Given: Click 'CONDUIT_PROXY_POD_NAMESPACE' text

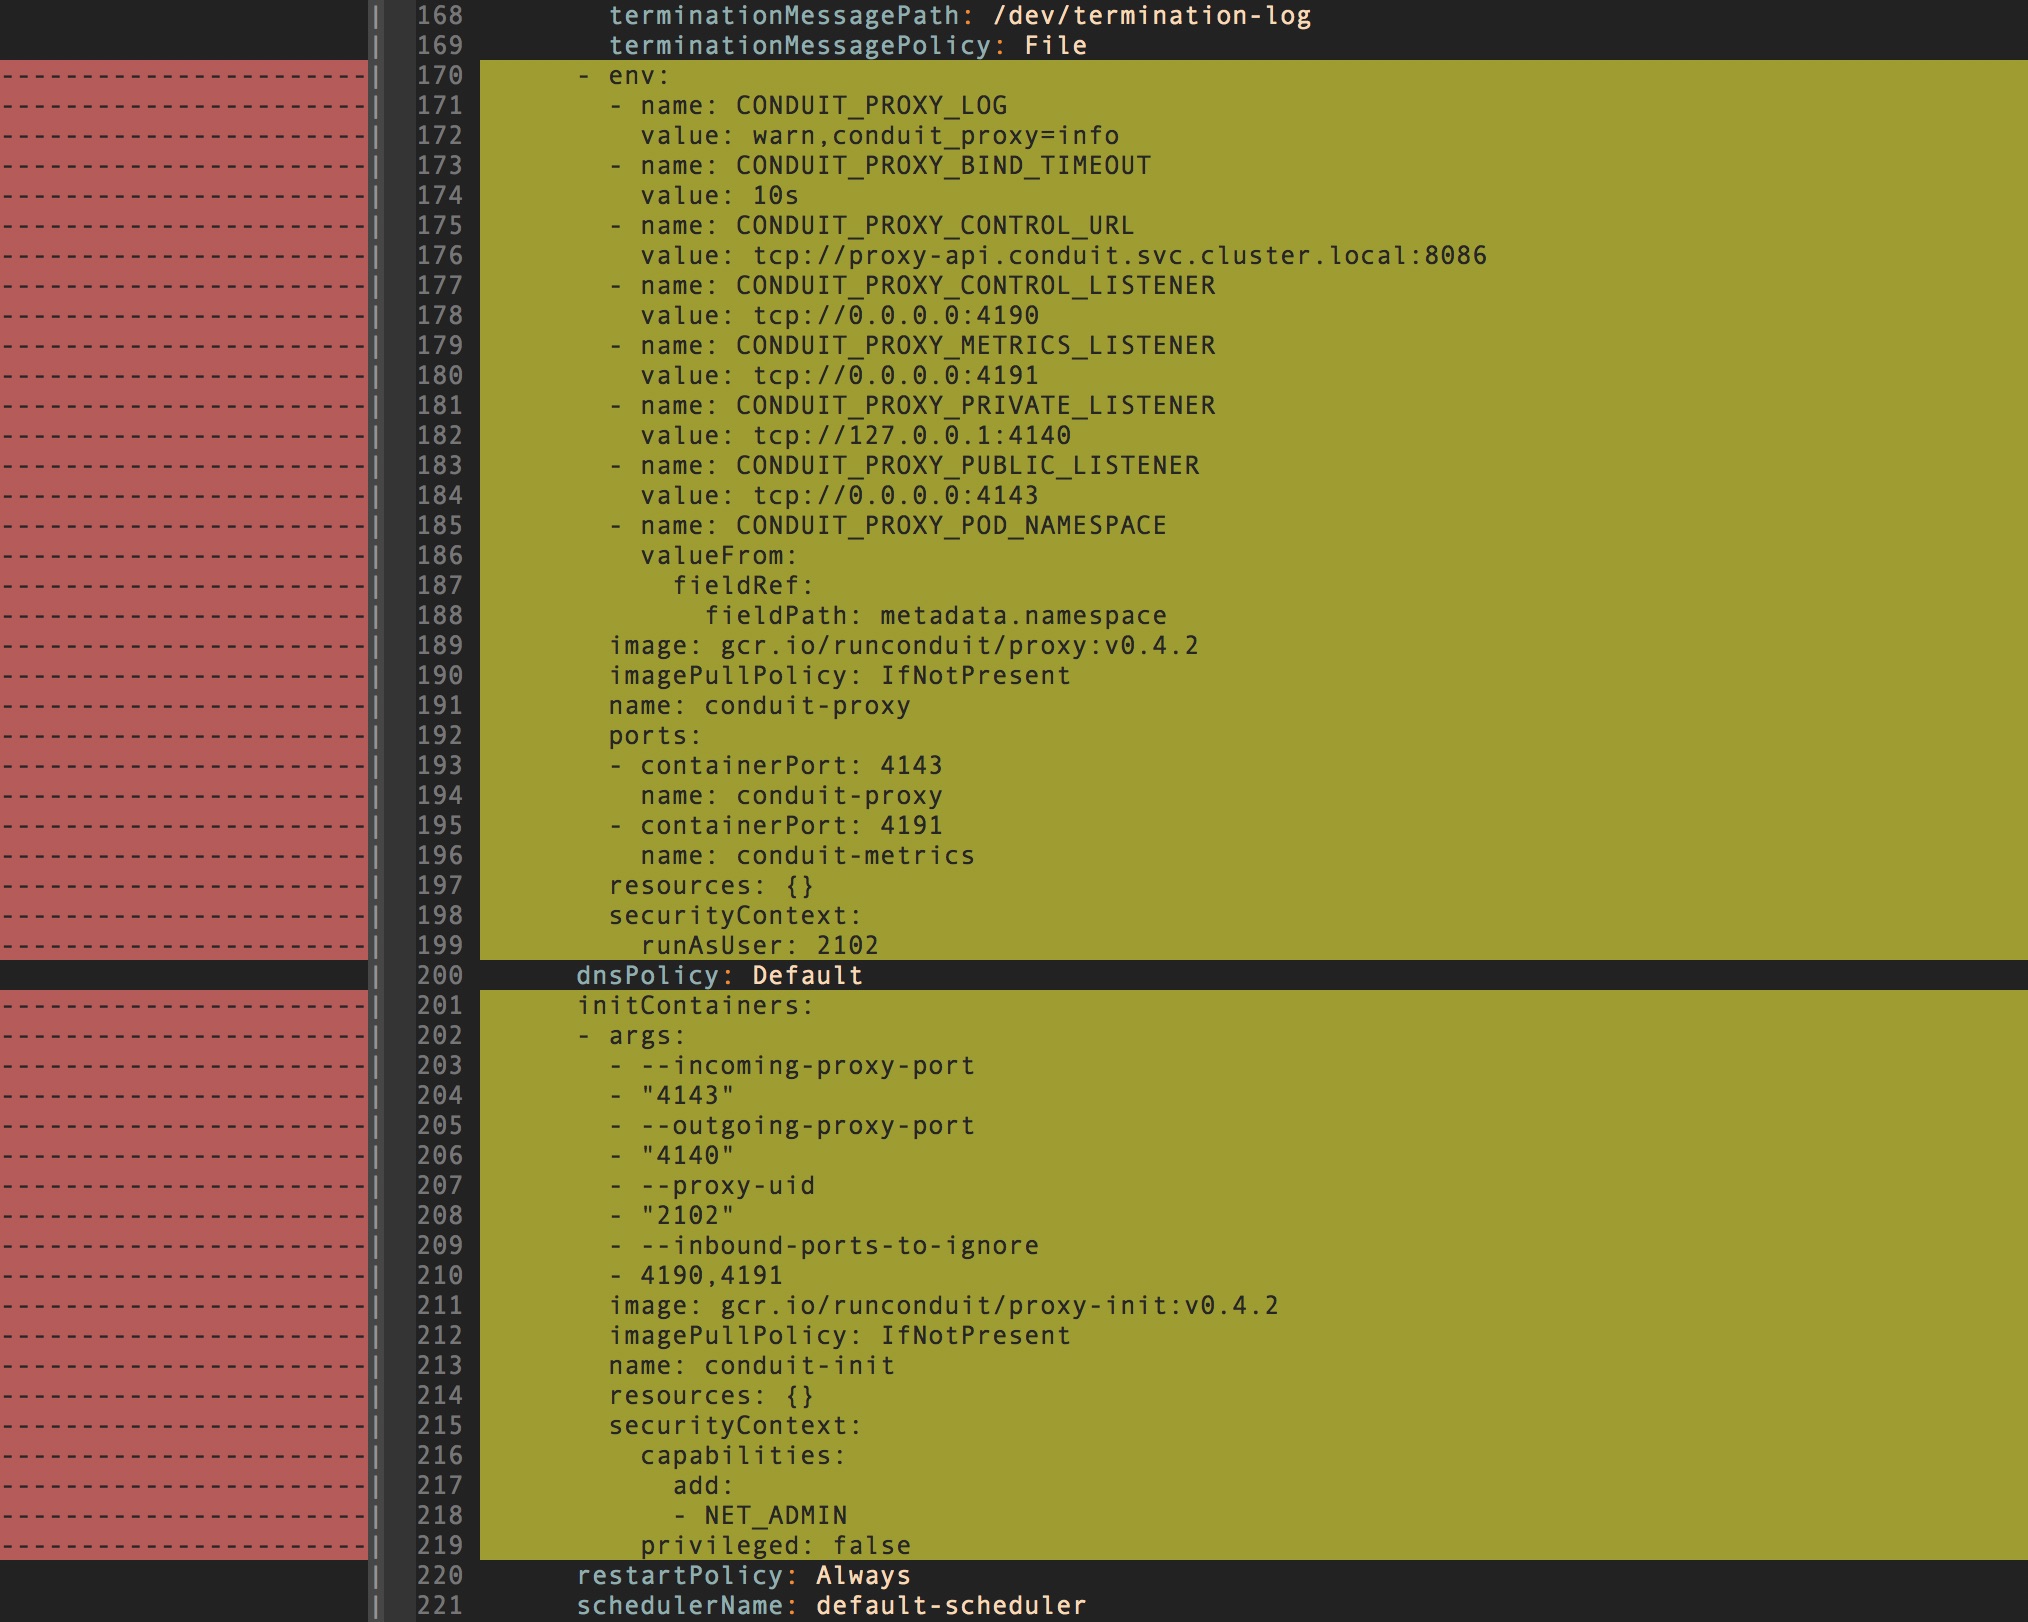Looking at the screenshot, I should 952,526.
